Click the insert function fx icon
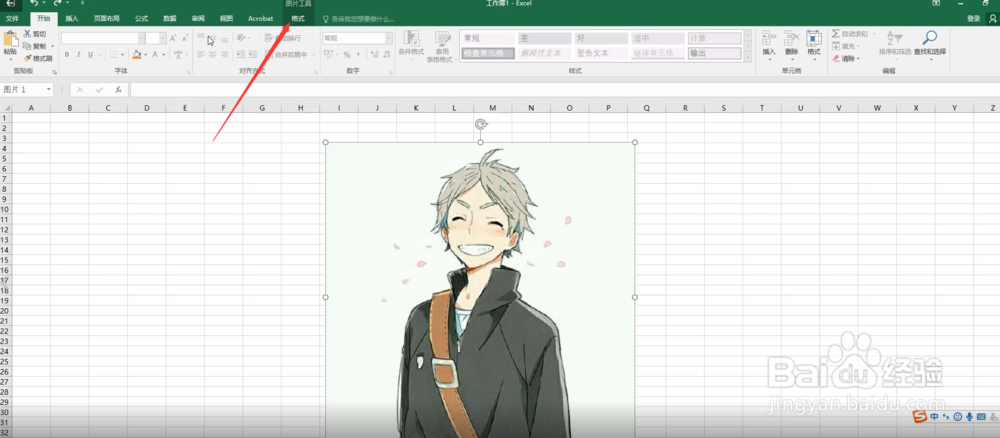Screen dimensions: 1000x438 118,90
